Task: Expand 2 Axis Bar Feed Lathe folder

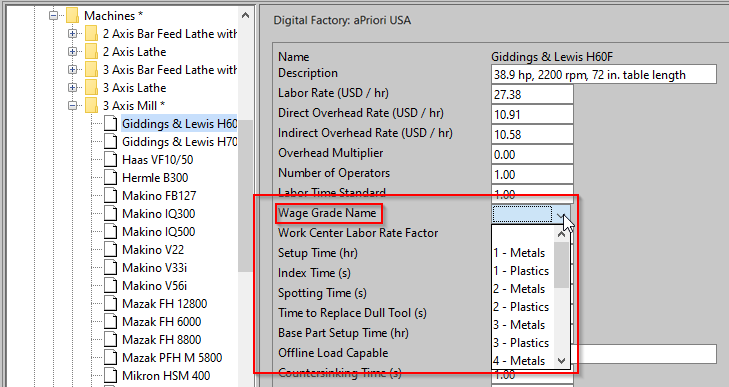Action: (72, 33)
